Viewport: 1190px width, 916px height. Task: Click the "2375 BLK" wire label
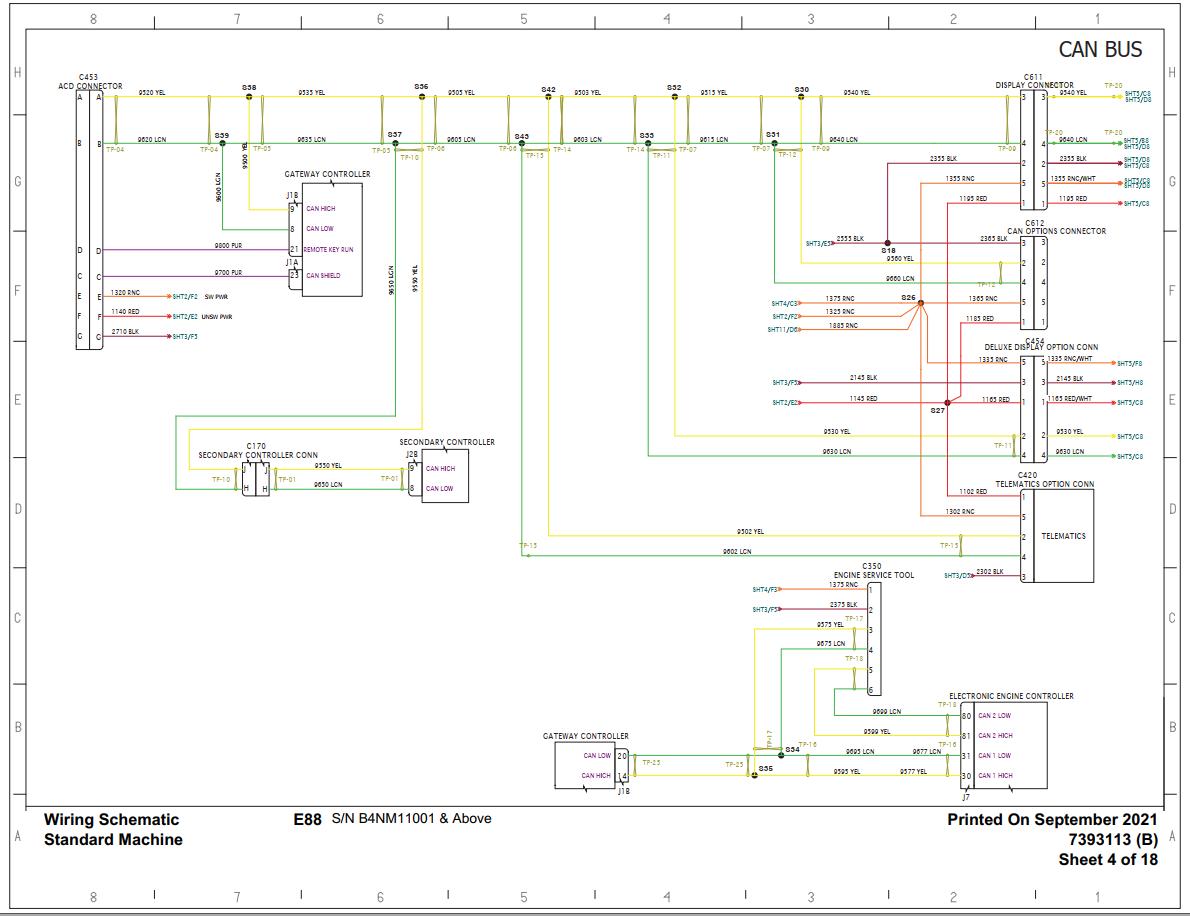coord(843,605)
